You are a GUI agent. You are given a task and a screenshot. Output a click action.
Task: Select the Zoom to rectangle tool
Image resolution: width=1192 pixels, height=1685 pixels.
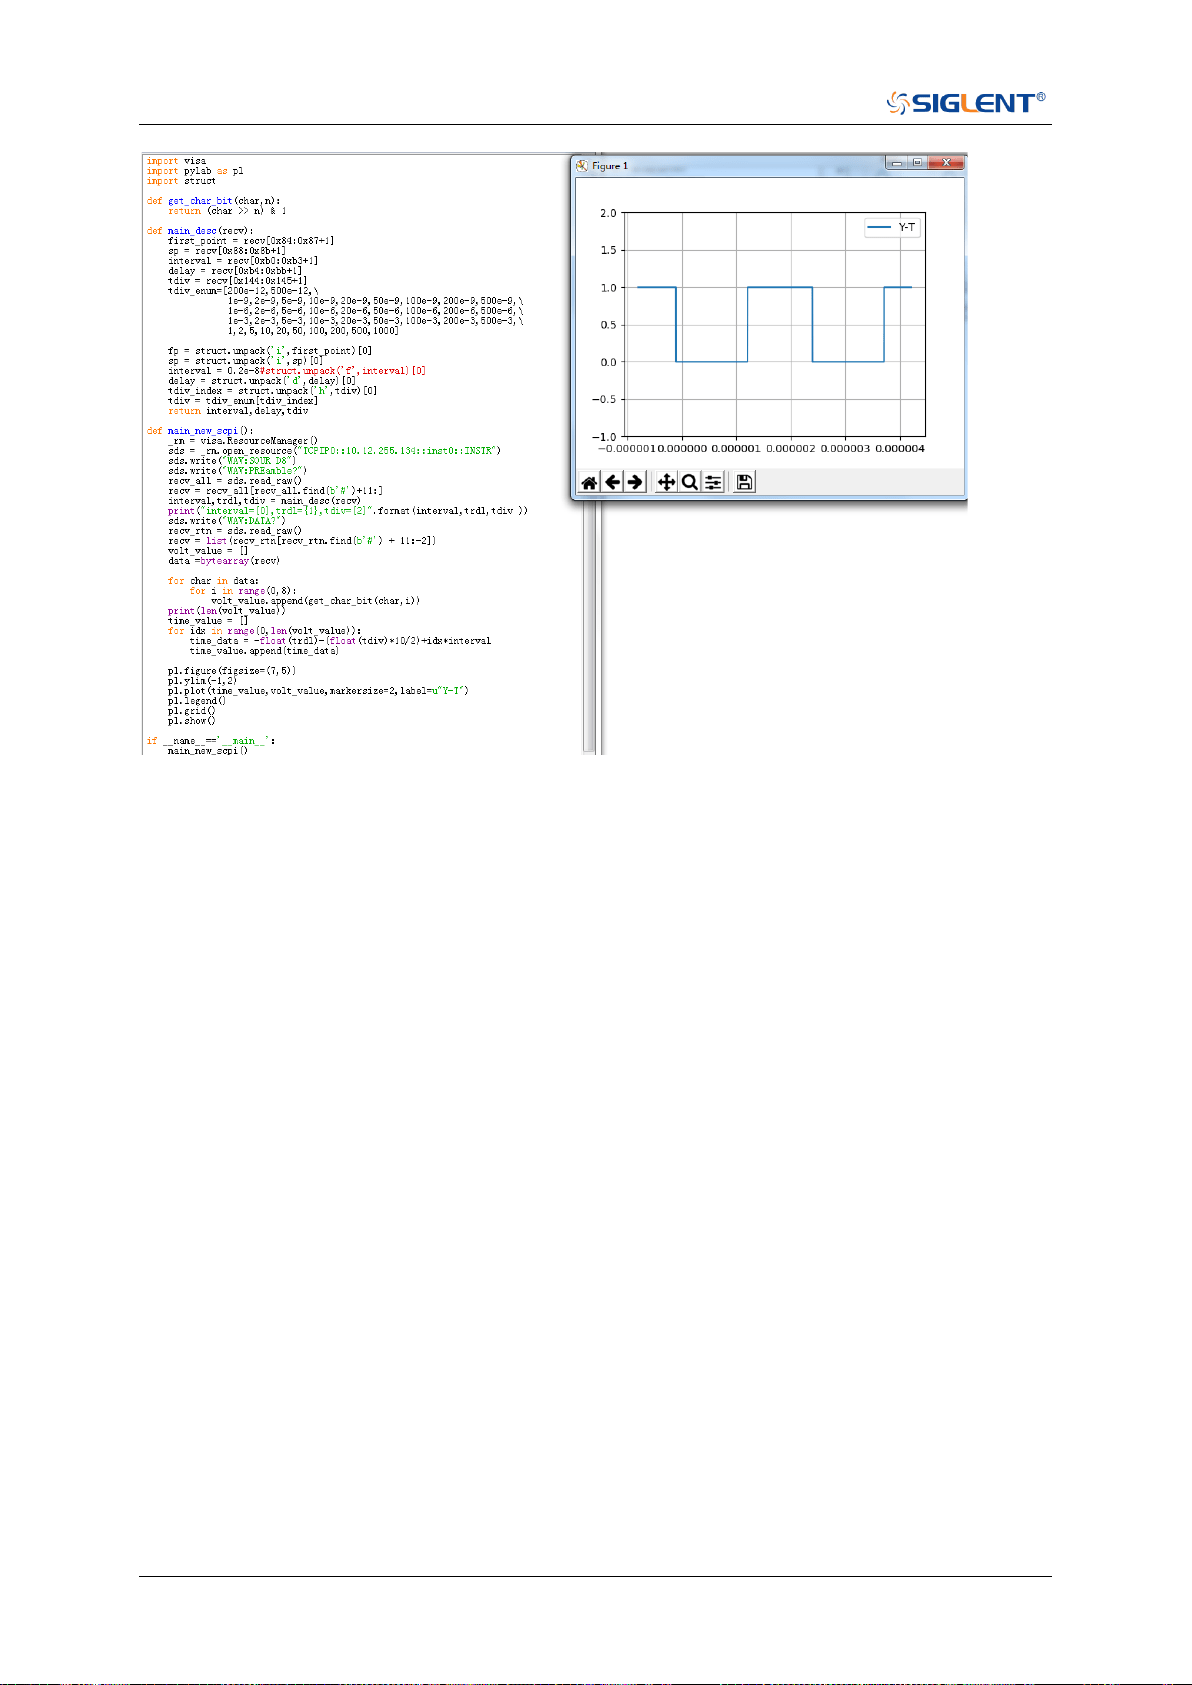(689, 482)
